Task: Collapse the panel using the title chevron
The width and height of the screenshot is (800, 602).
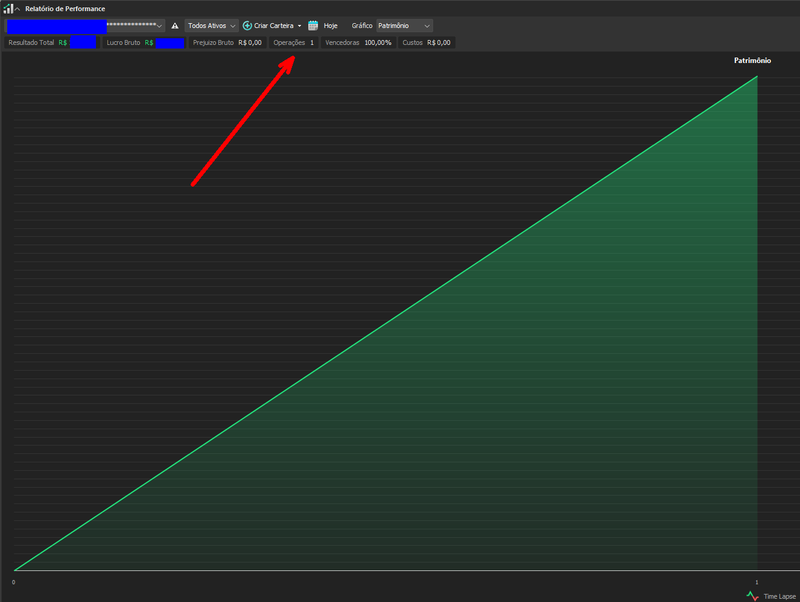Action: coord(17,8)
